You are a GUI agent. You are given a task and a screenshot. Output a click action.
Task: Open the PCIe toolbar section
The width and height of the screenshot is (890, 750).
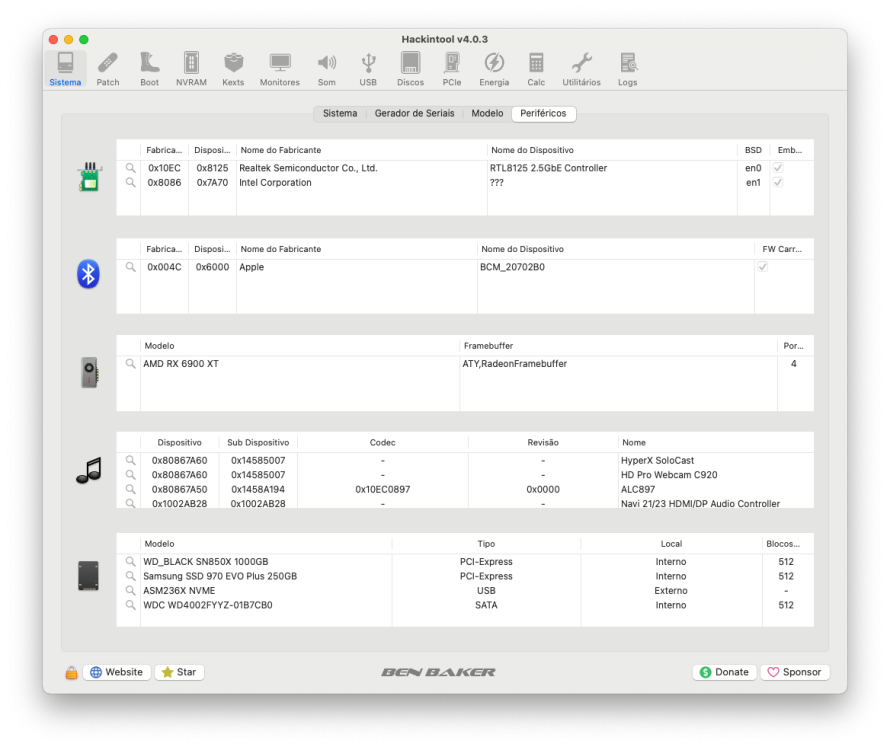click(452, 69)
